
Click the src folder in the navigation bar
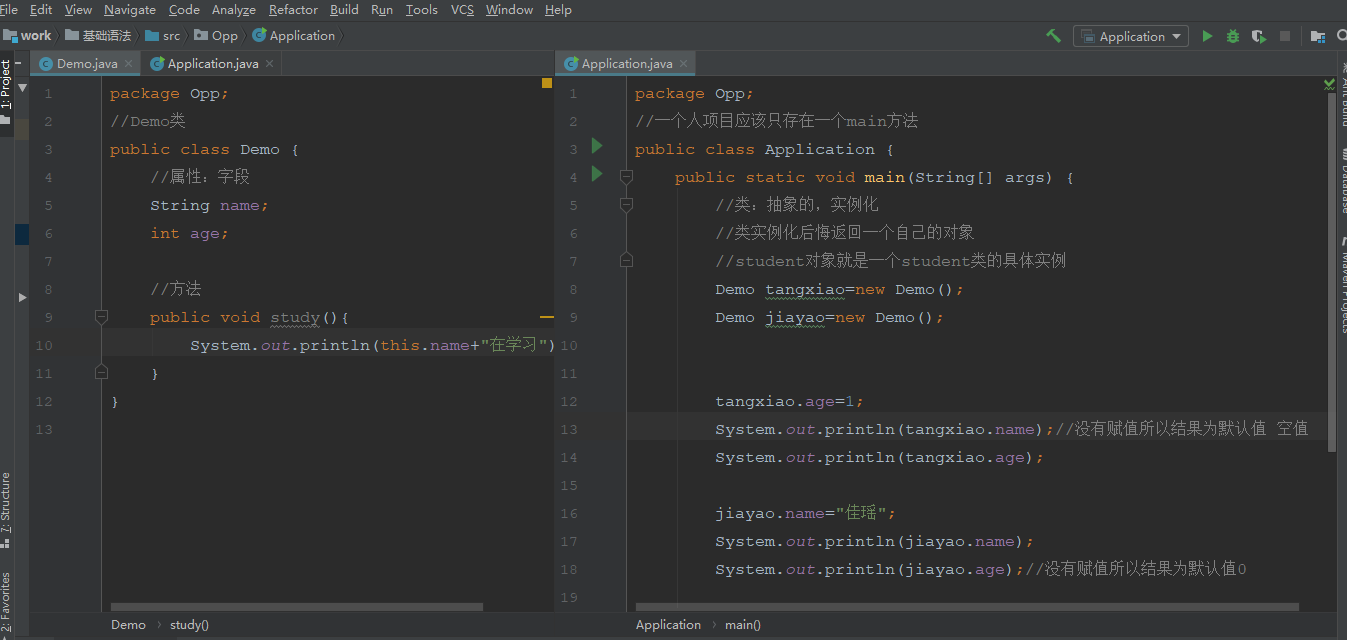point(171,35)
